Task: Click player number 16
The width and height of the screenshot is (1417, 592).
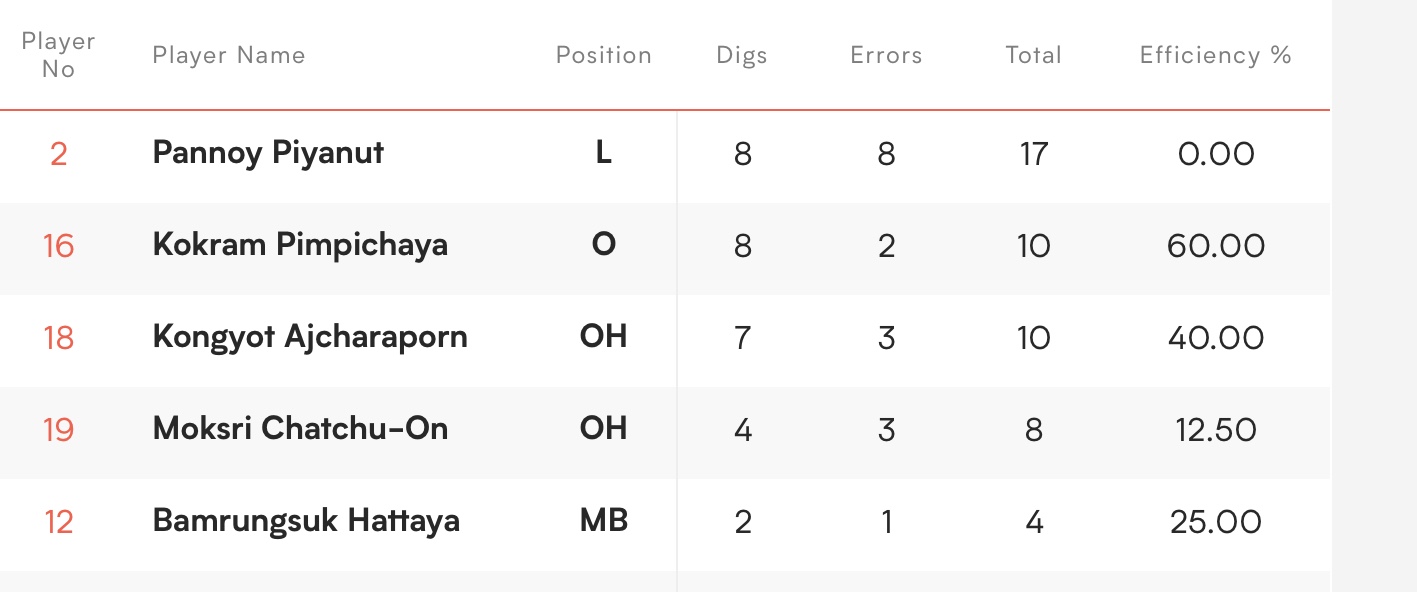Action: 58,246
